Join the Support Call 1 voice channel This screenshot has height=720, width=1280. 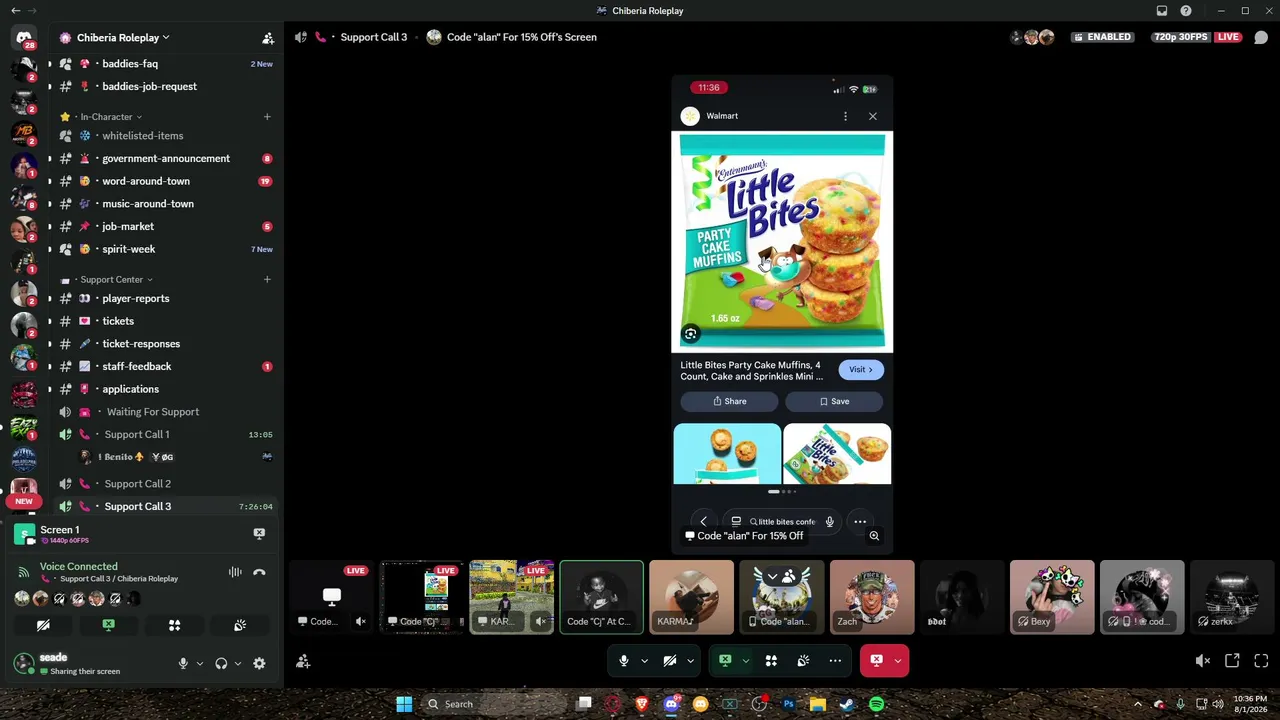(x=166, y=435)
